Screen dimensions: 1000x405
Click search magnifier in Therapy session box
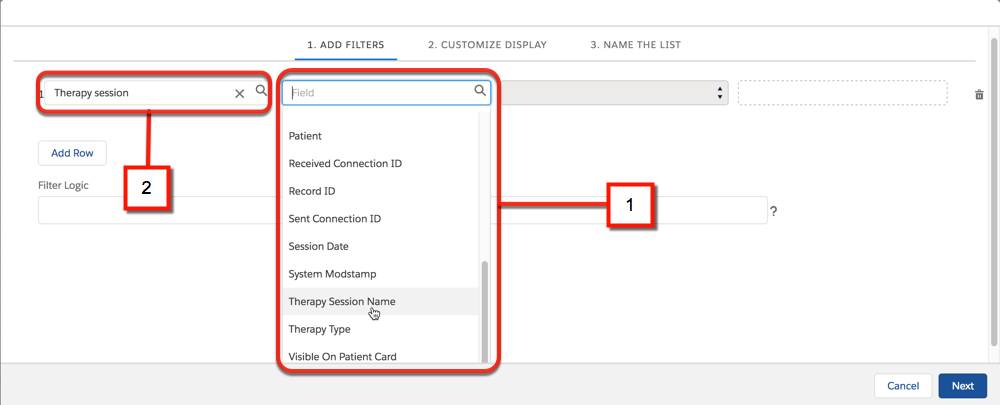[x=261, y=91]
